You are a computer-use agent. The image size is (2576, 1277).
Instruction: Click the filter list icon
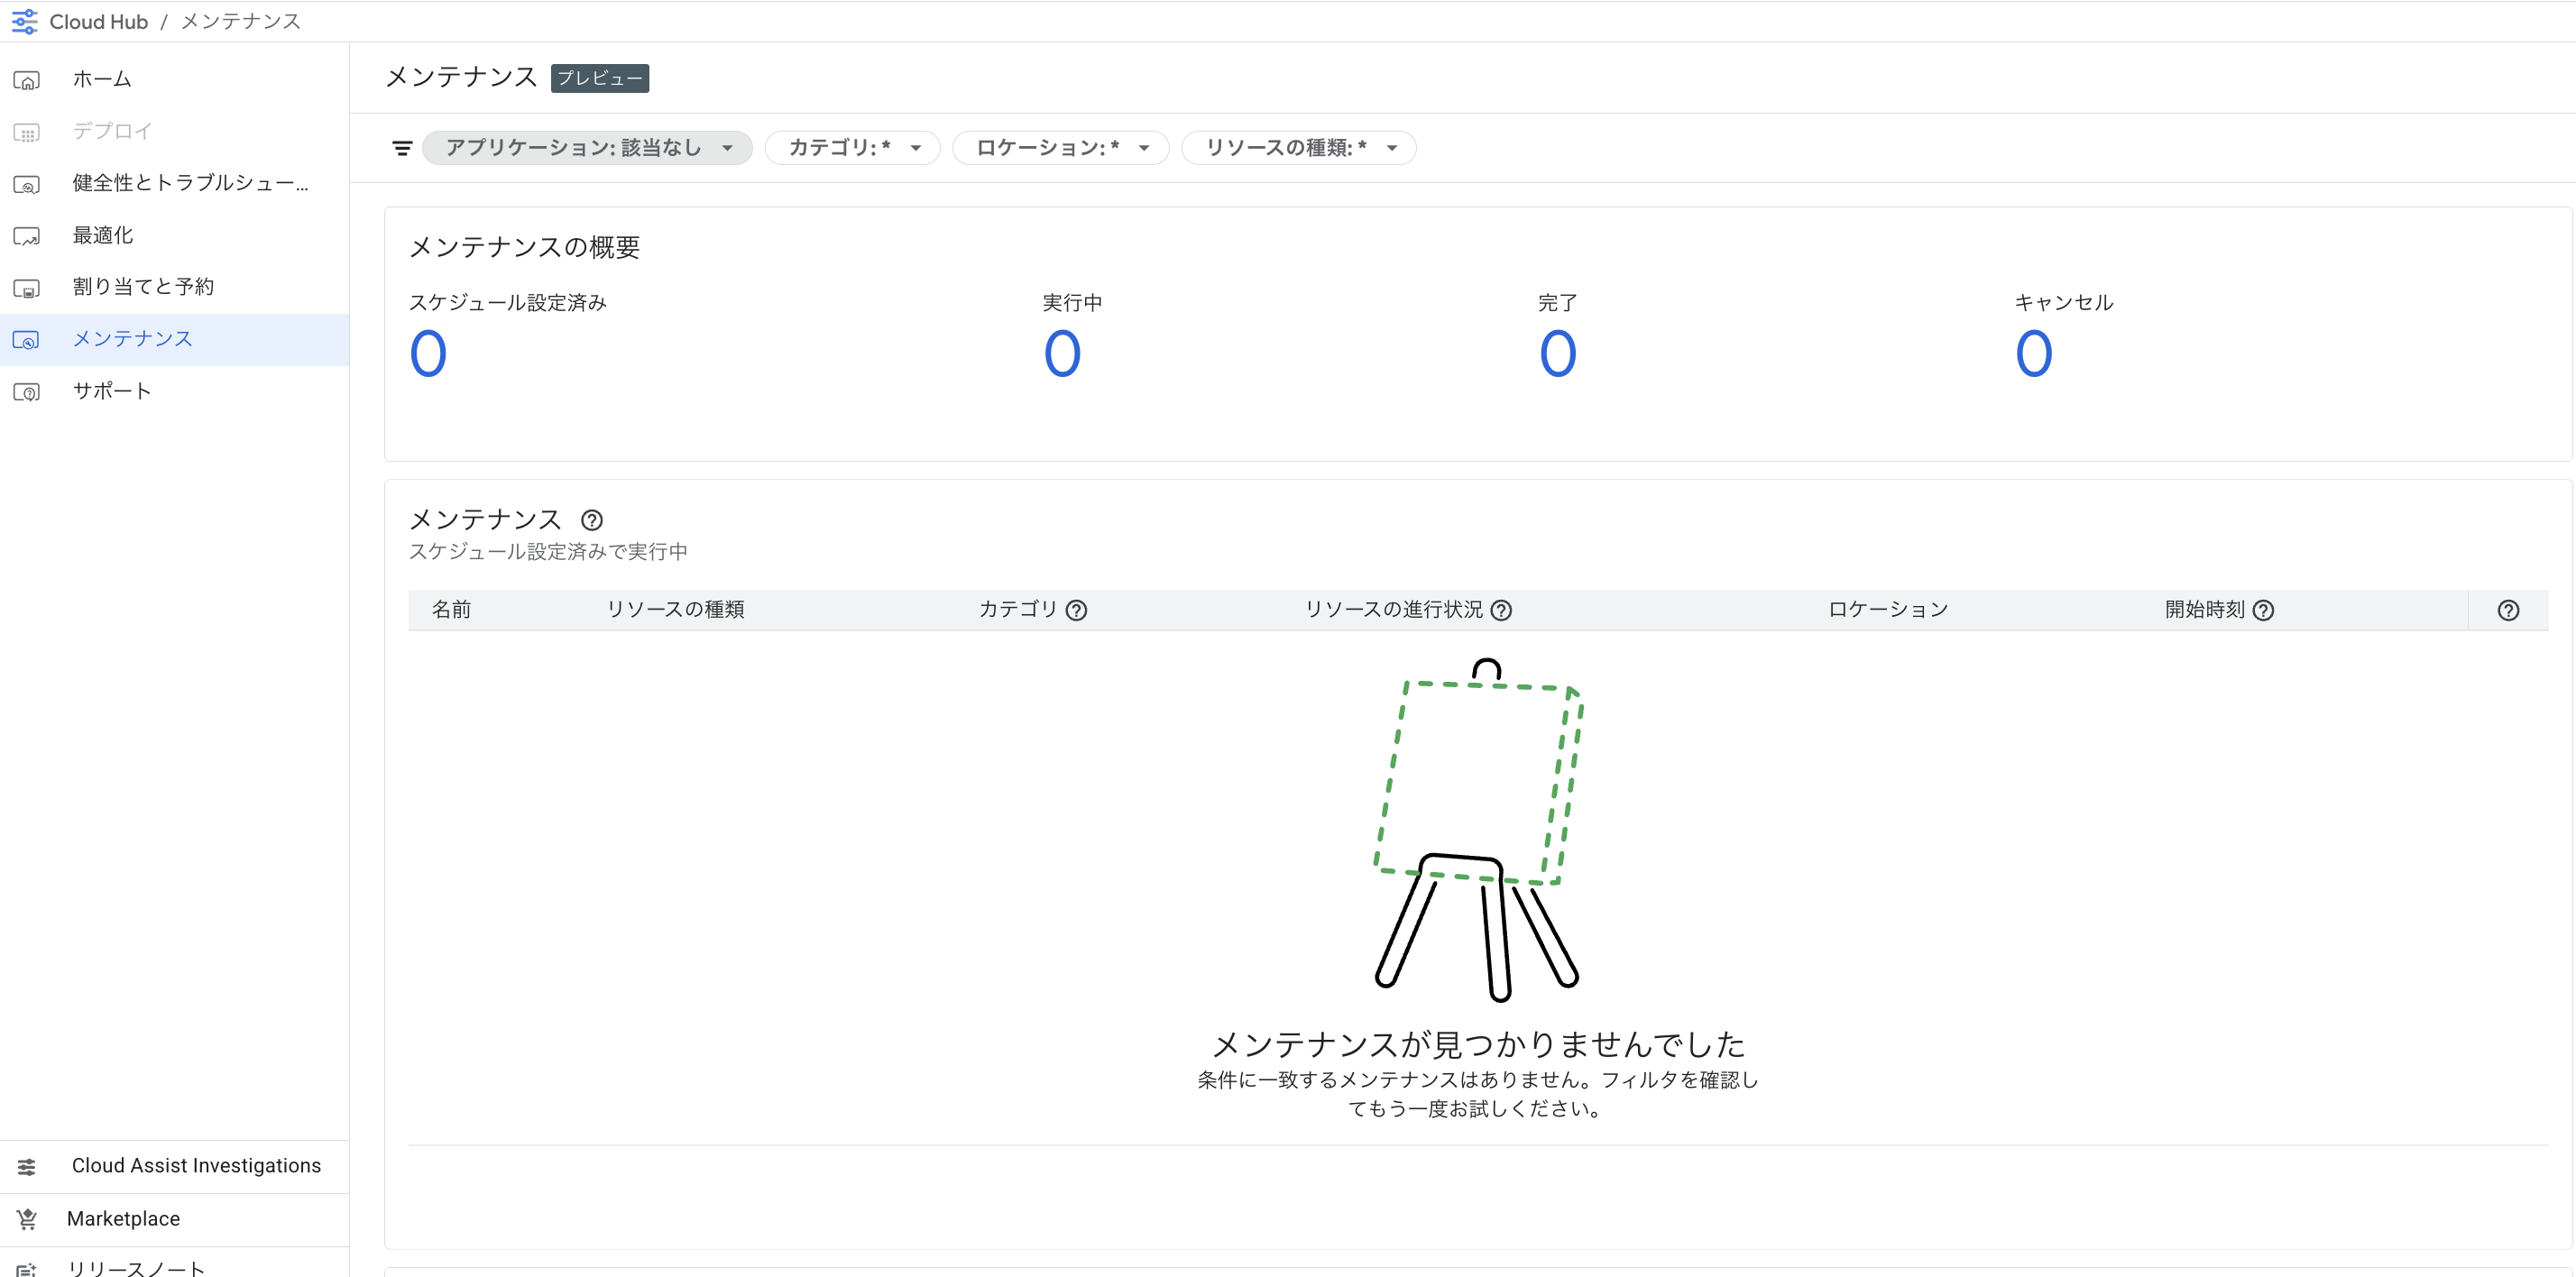tap(402, 148)
